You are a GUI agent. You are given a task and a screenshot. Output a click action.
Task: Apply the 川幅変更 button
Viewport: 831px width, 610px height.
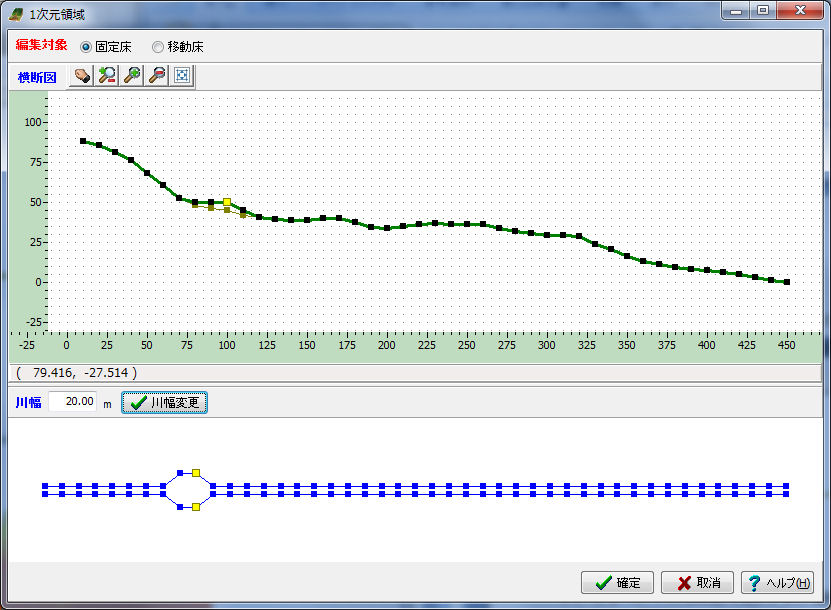[164, 402]
